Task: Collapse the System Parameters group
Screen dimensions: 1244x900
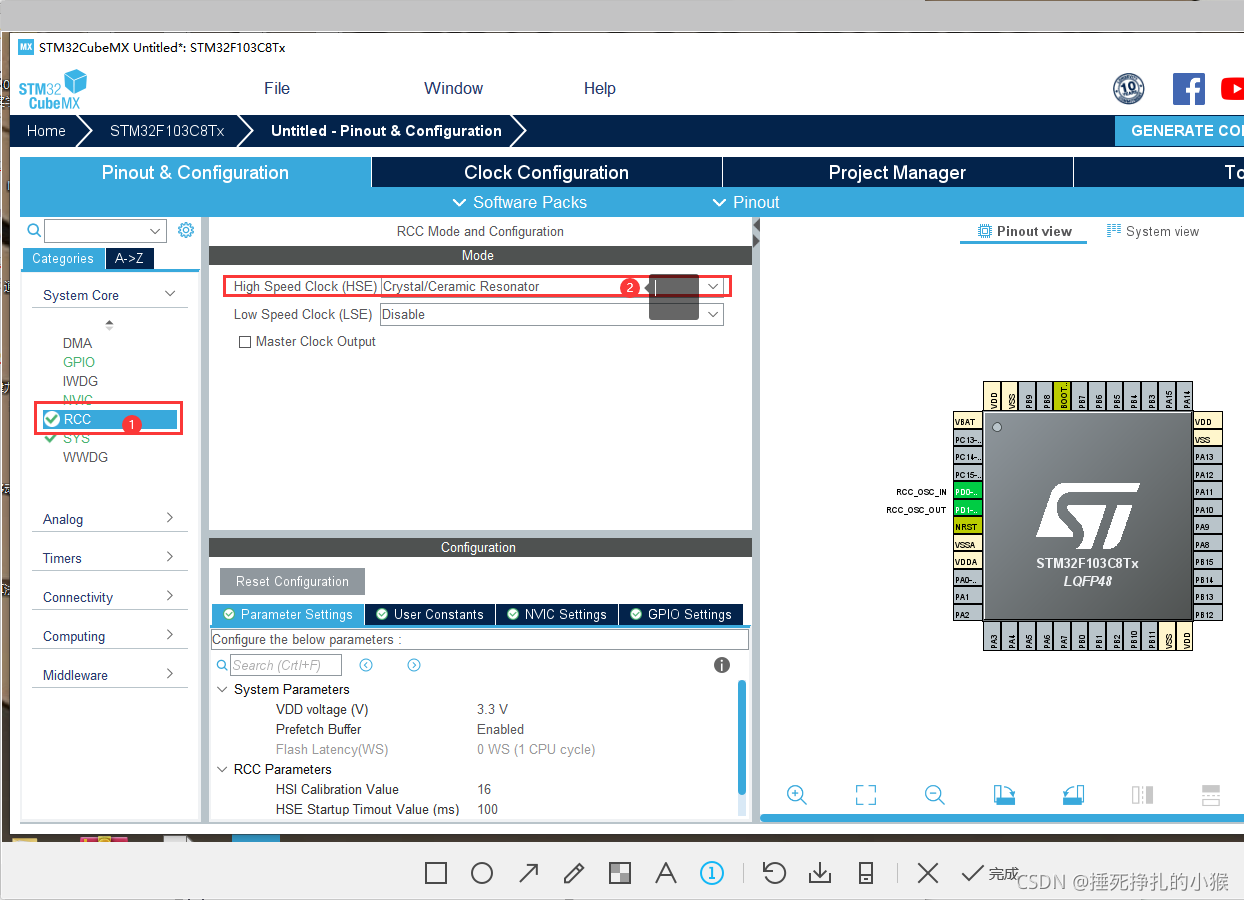Action: (x=222, y=690)
